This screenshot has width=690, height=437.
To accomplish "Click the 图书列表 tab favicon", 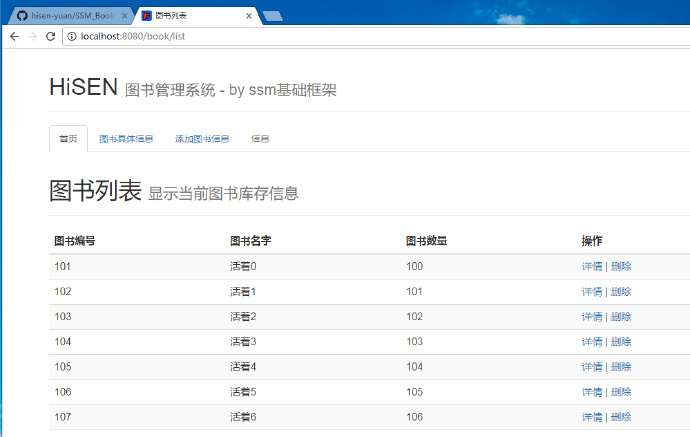I will tap(147, 16).
